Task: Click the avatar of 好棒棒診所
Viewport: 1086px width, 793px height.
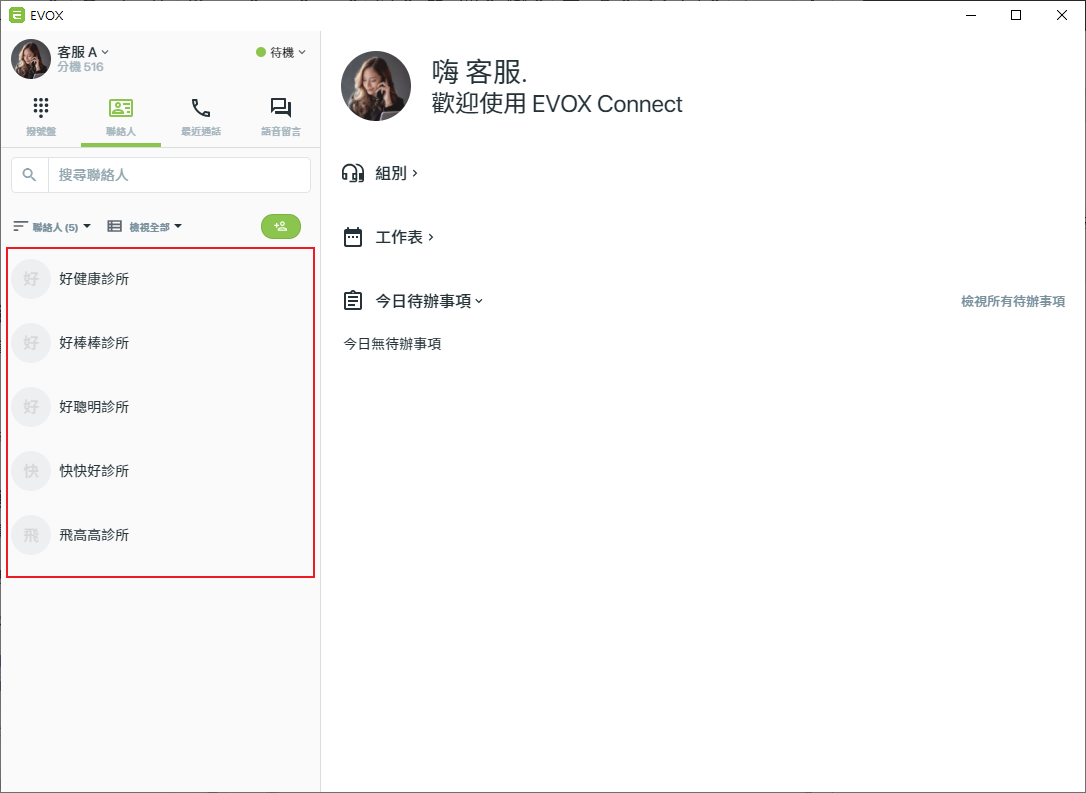Action: coord(31,343)
